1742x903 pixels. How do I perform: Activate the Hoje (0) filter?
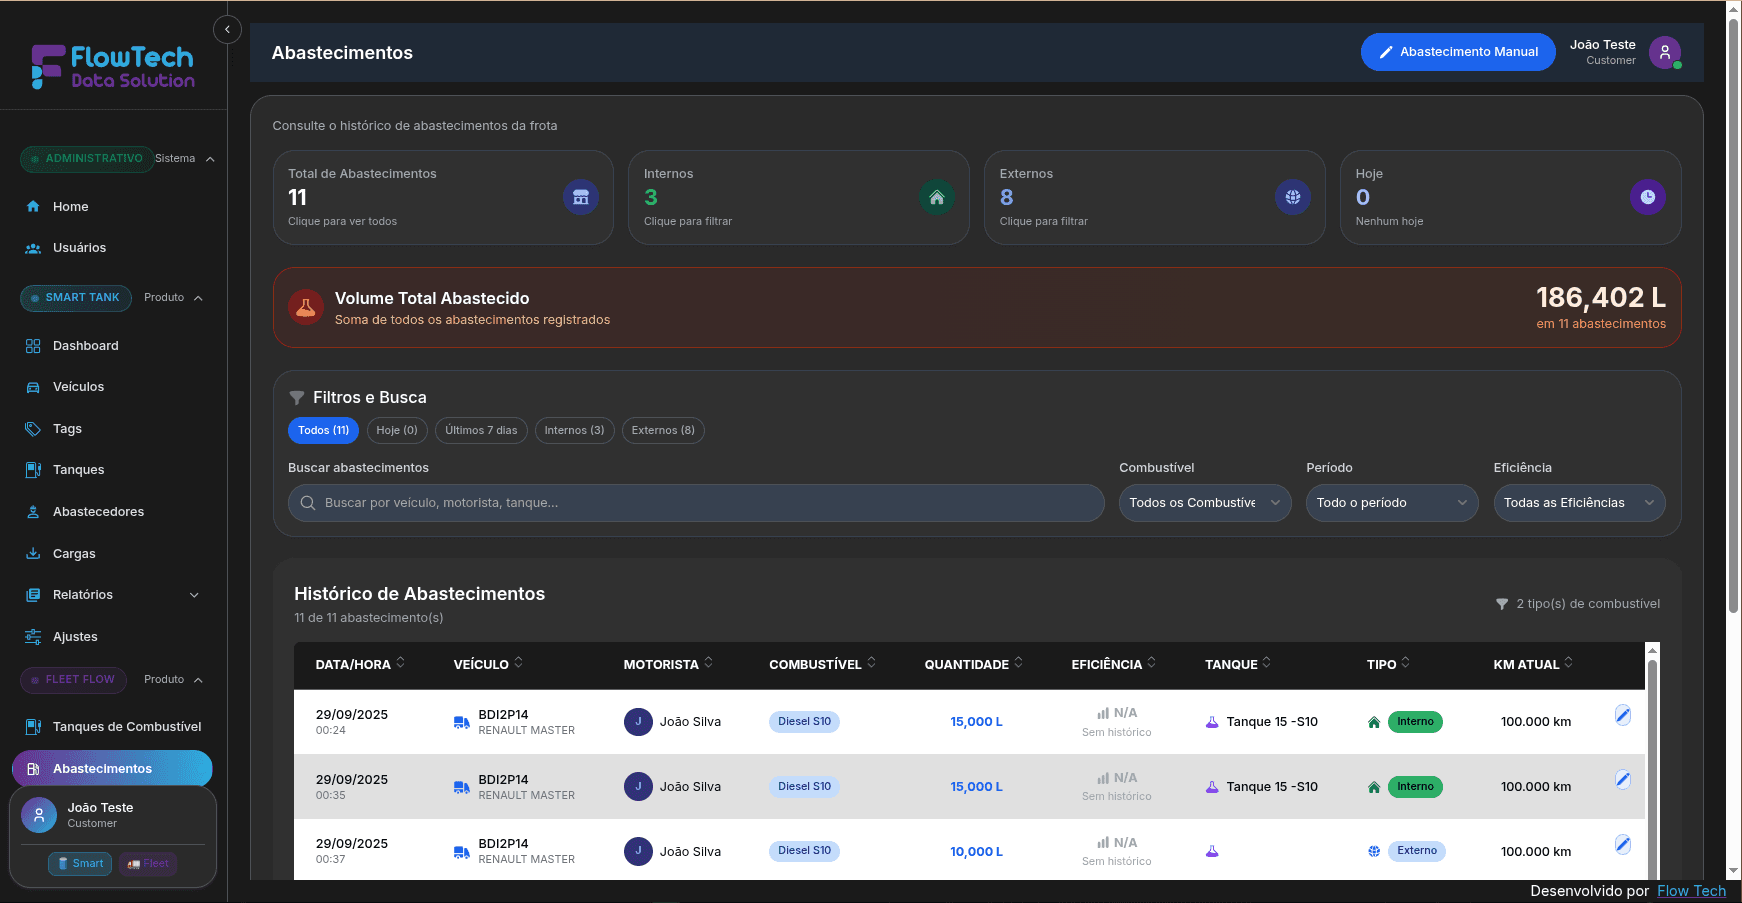tap(397, 430)
